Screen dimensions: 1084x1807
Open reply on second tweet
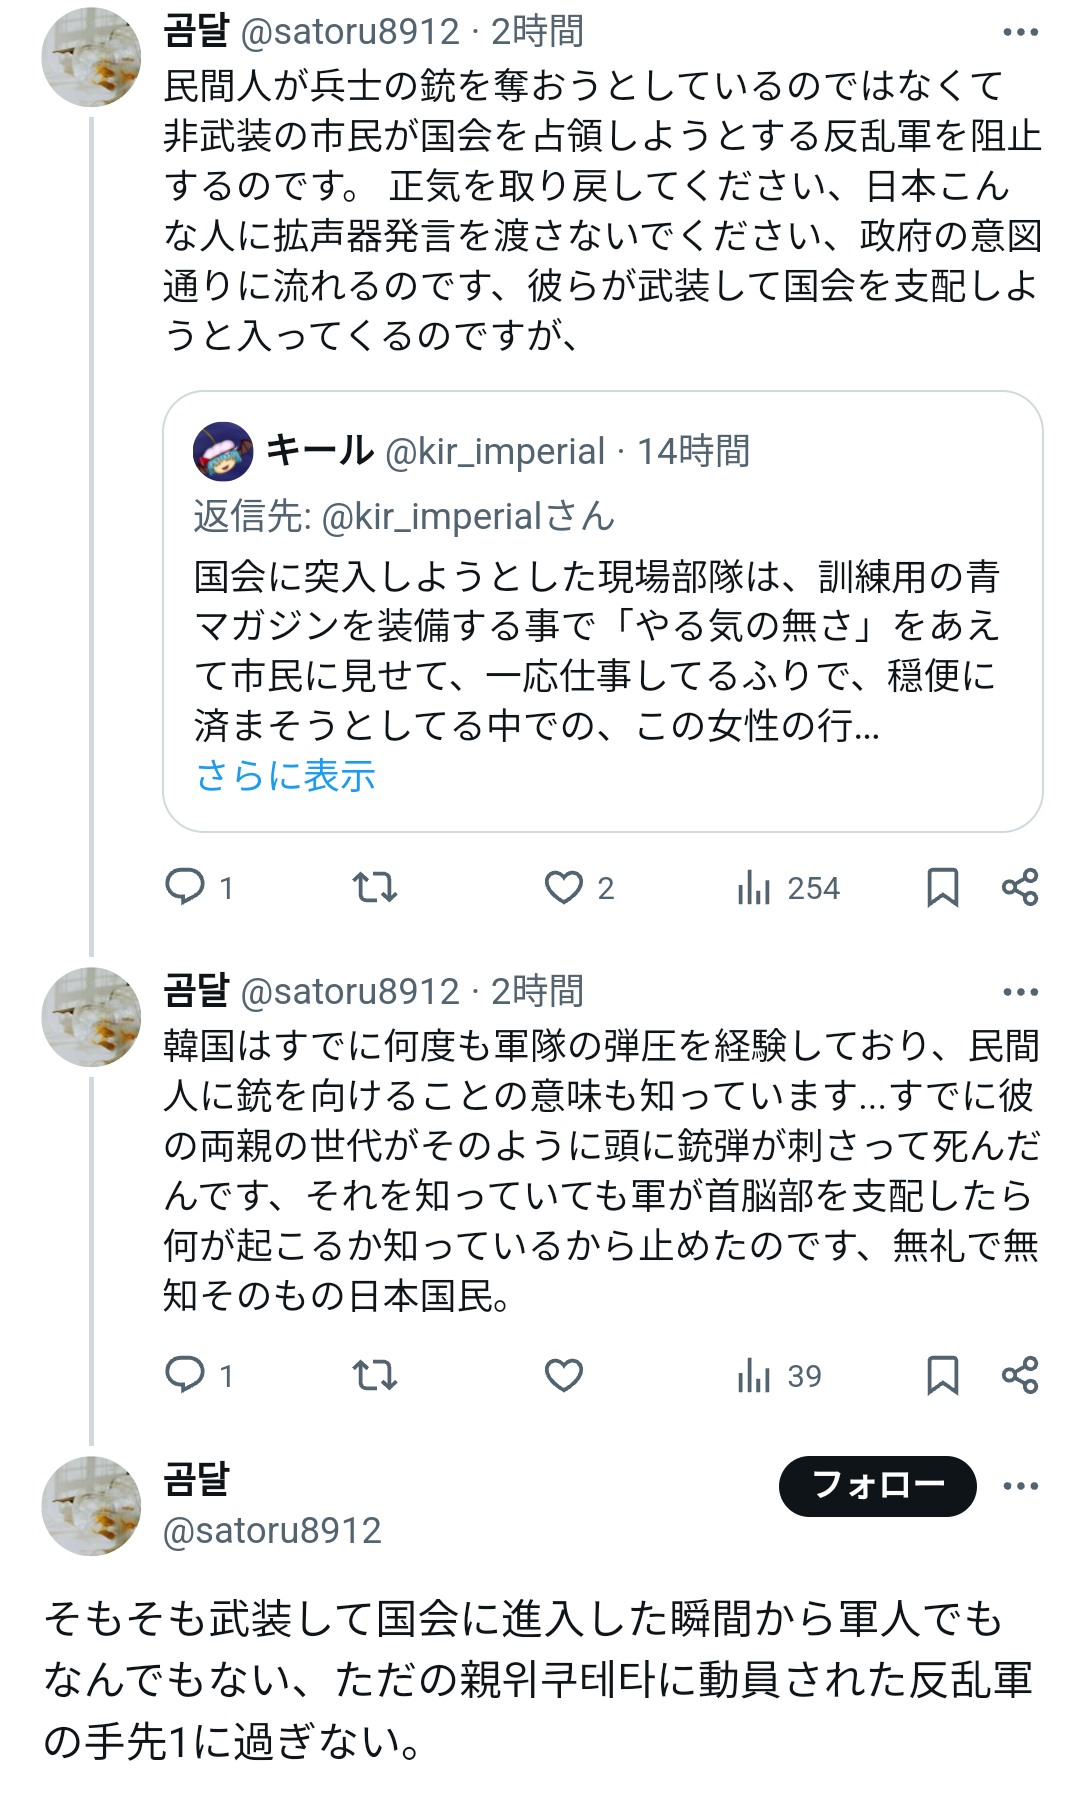pyautogui.click(x=185, y=1375)
